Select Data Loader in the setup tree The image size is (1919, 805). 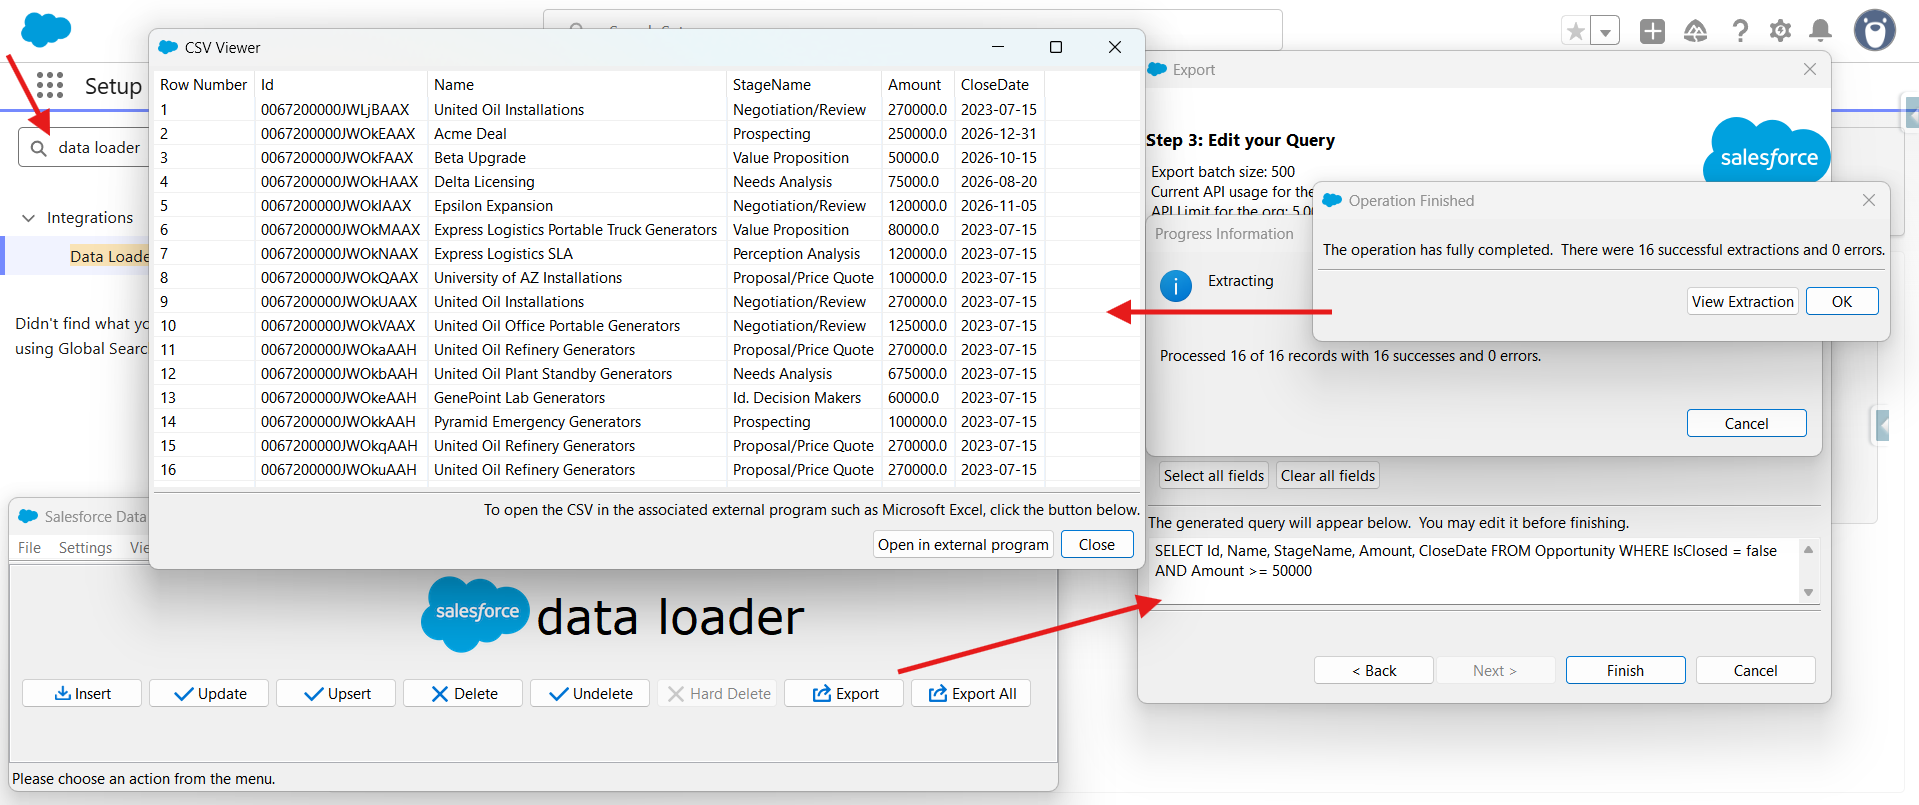pyautogui.click(x=110, y=256)
